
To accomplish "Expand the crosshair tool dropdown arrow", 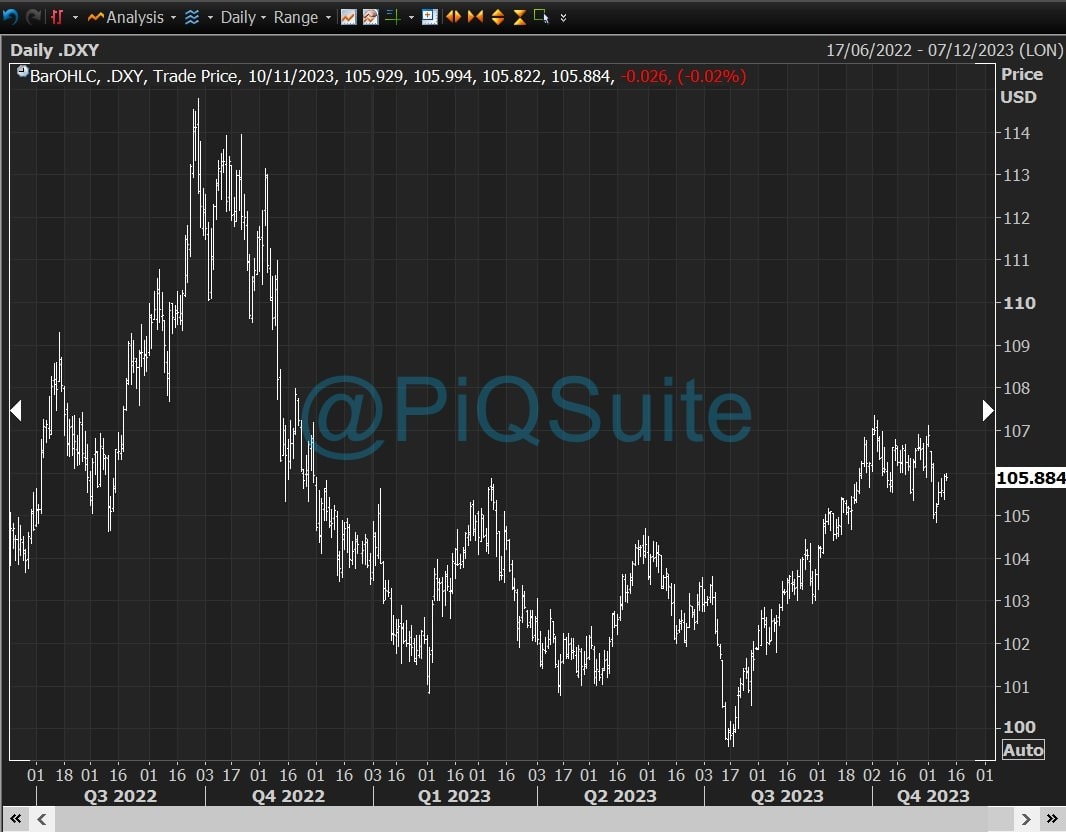I will (411, 18).
